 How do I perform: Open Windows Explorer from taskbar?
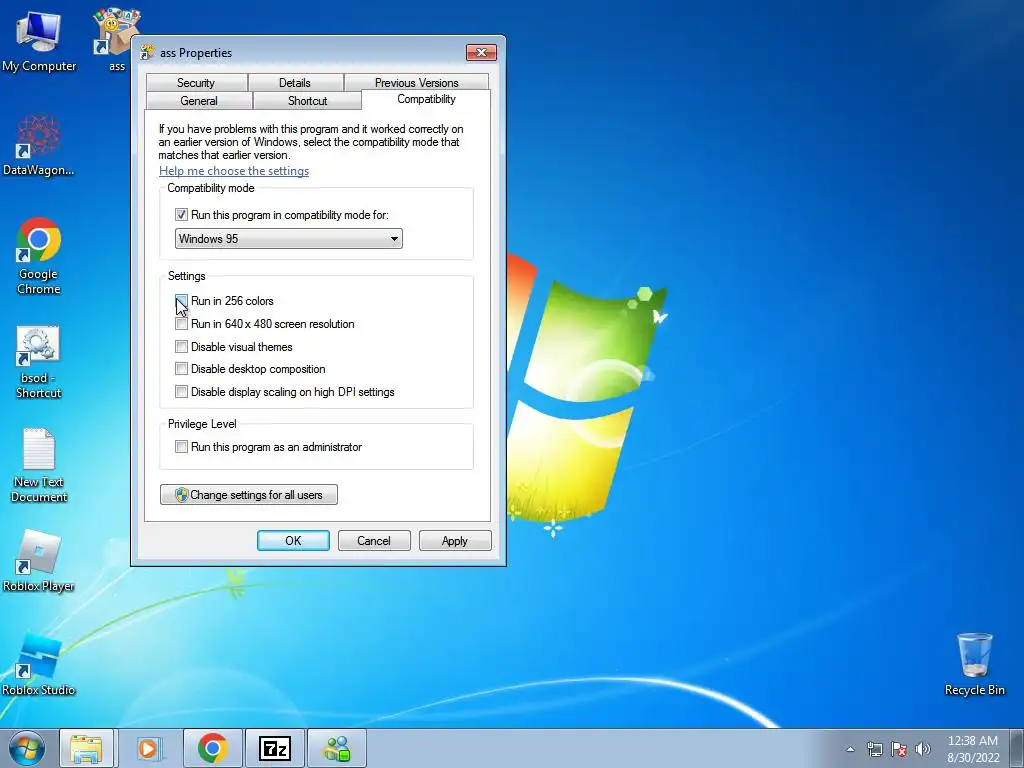(86, 748)
